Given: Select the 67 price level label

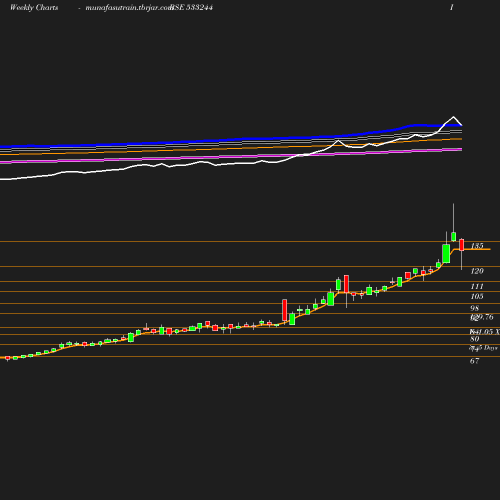Looking at the screenshot, I should pyautogui.click(x=475, y=361).
